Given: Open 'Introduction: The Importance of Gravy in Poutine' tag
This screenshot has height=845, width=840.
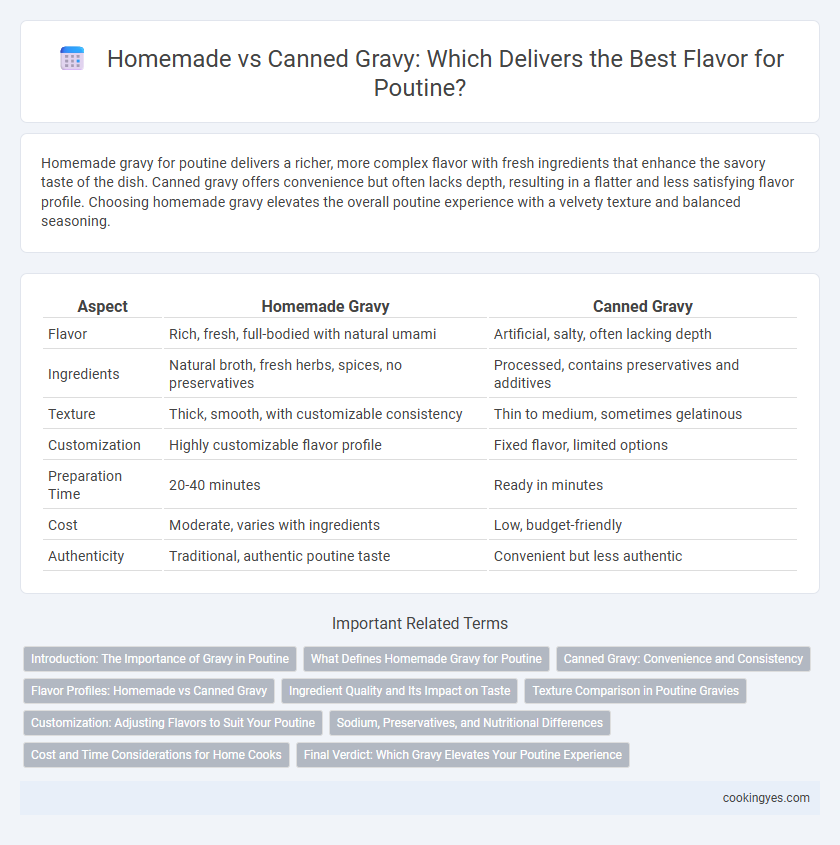Looking at the screenshot, I should (x=160, y=659).
